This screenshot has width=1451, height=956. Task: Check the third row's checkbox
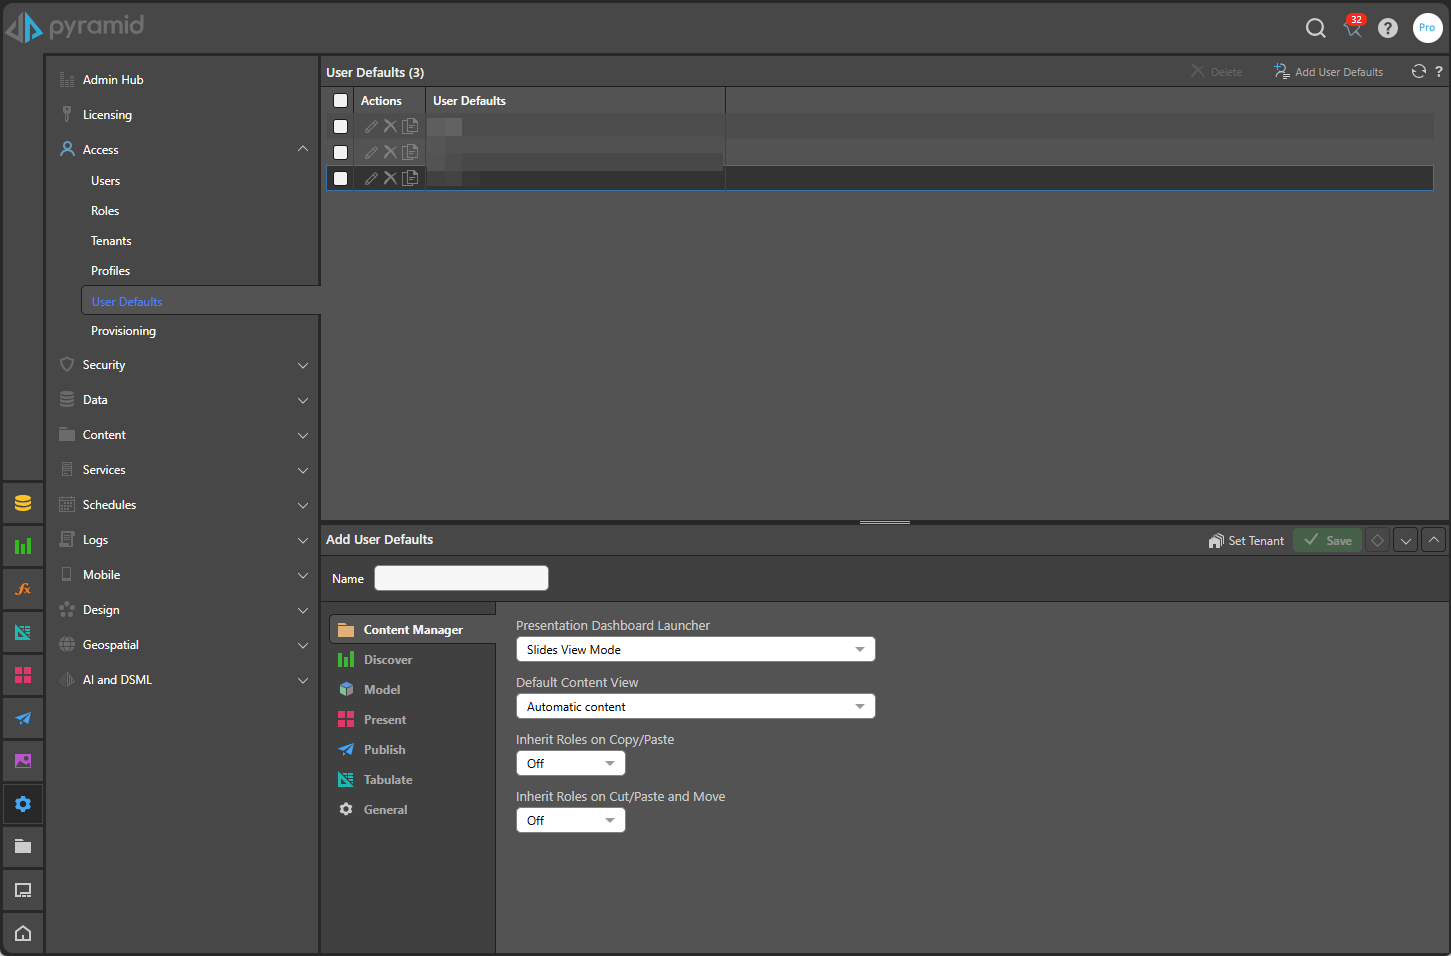[340, 178]
